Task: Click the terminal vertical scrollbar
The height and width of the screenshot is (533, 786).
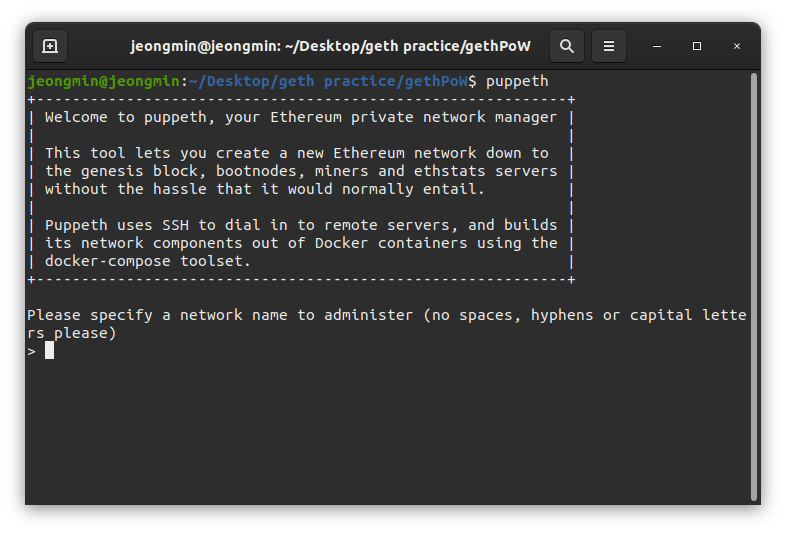Action: point(753,286)
